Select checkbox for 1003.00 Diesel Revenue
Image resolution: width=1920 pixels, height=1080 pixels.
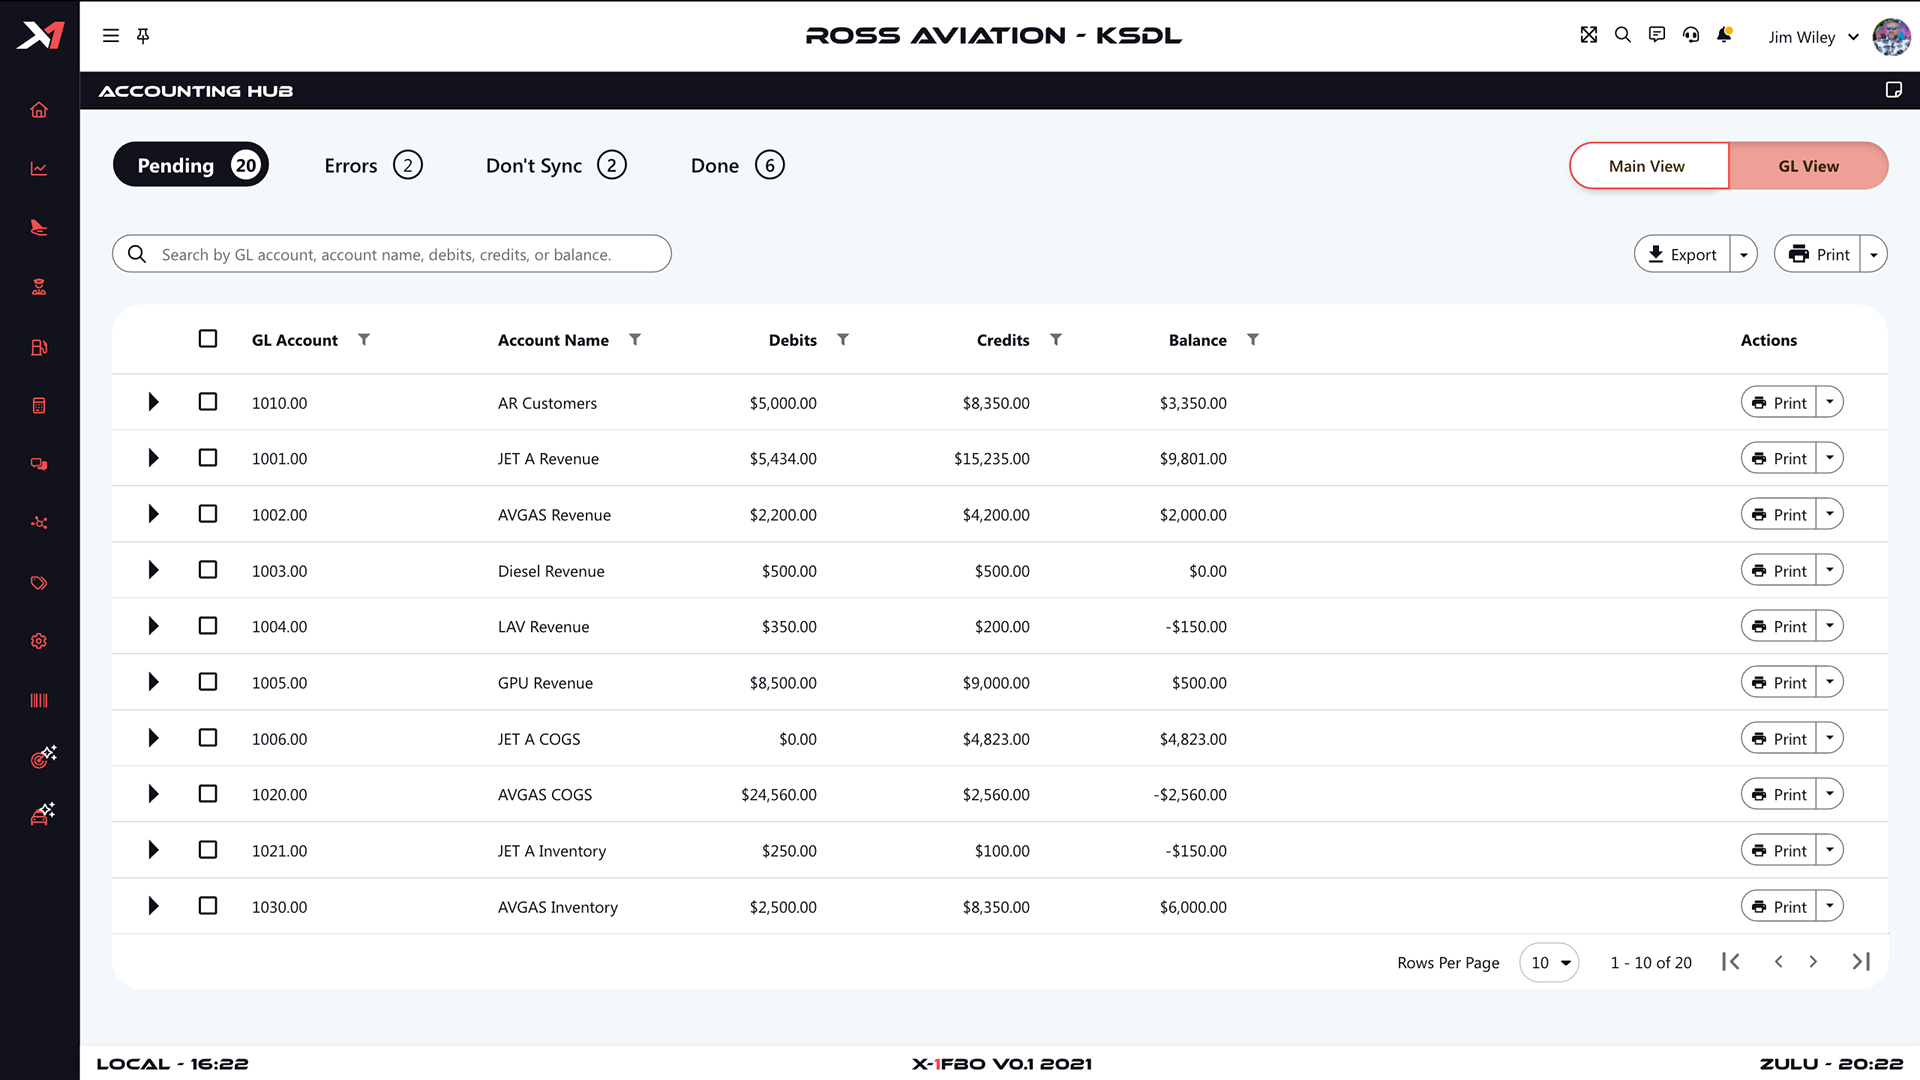[208, 570]
